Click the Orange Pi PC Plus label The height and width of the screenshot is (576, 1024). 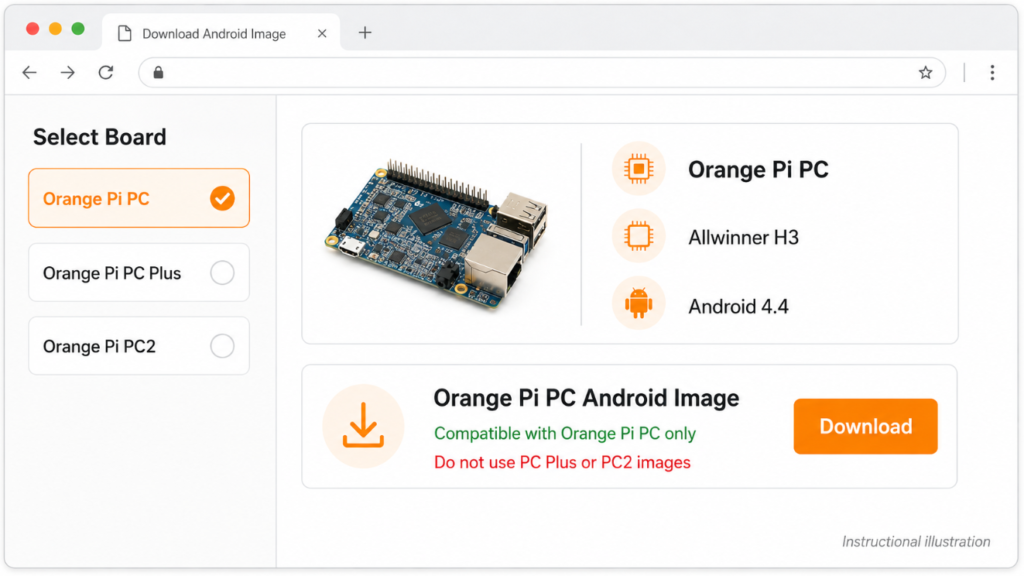point(112,273)
